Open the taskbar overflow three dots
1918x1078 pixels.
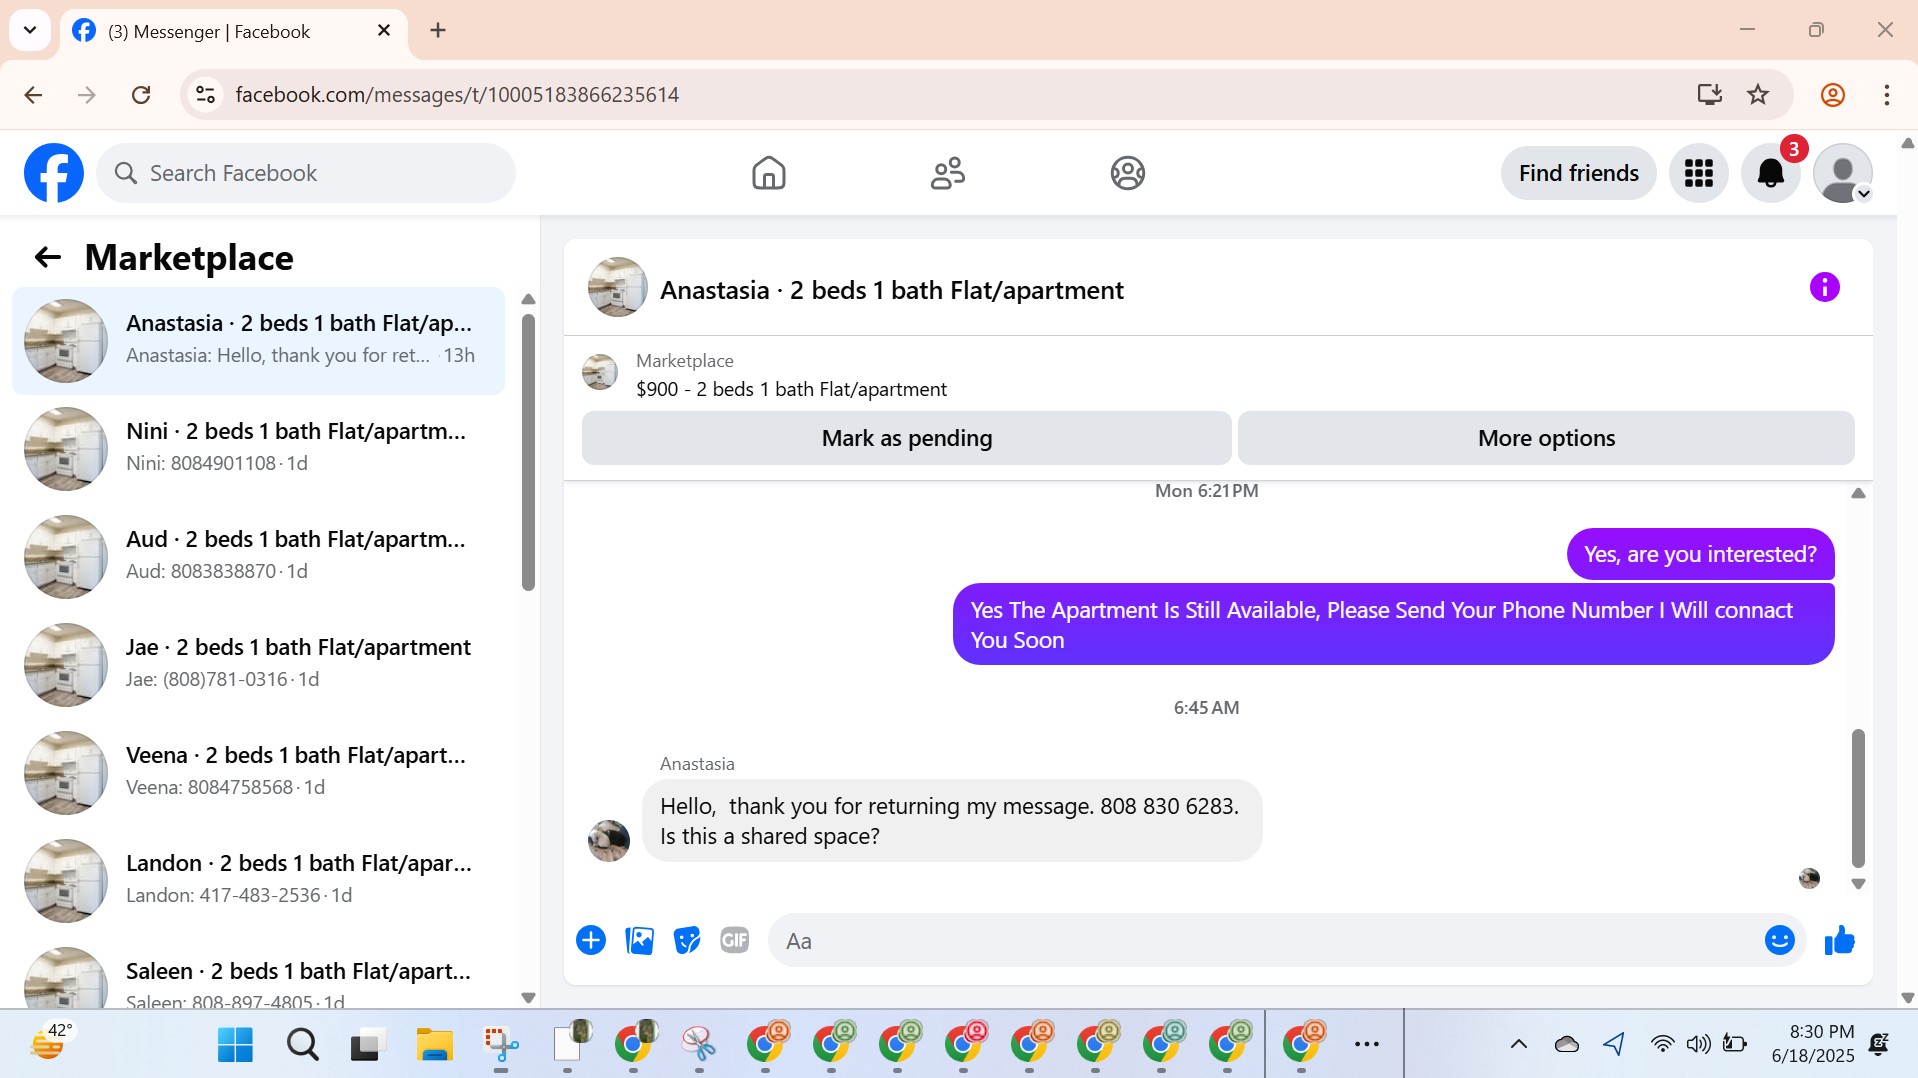tap(1366, 1045)
